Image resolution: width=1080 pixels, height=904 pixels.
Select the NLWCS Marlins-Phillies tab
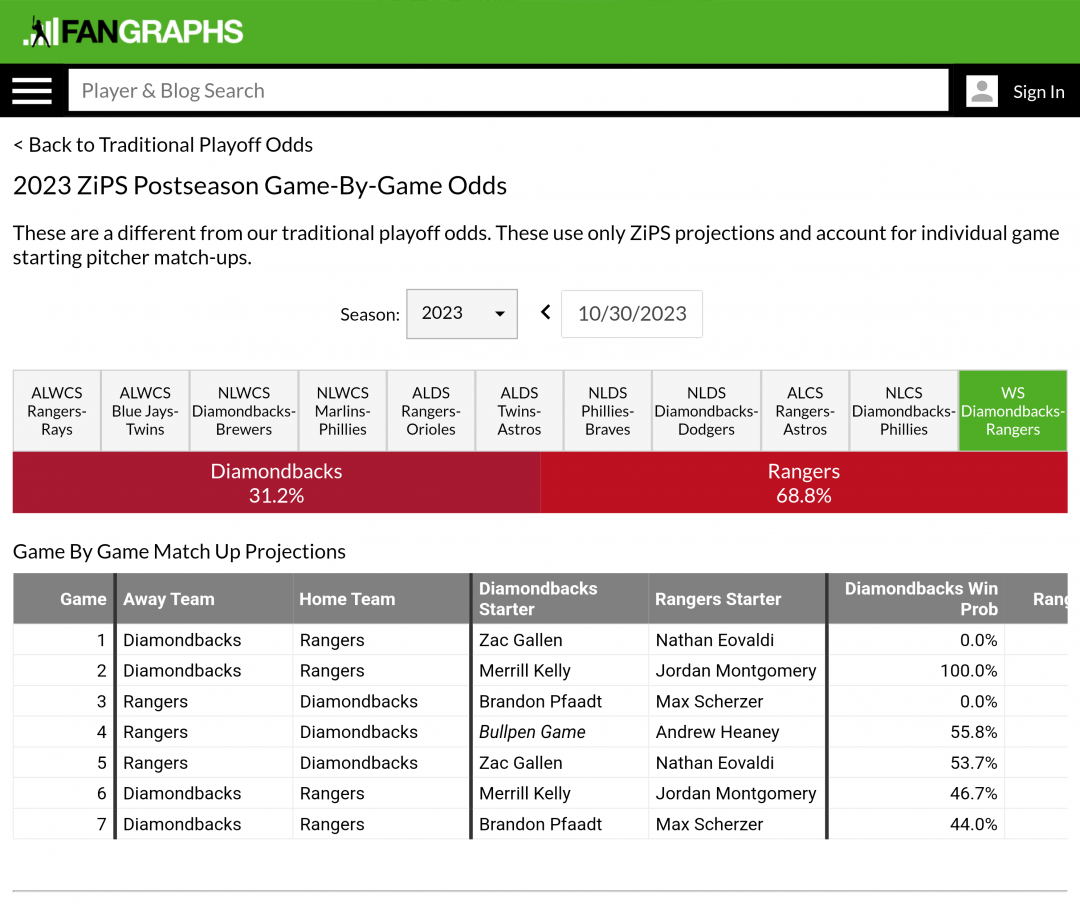tap(343, 411)
